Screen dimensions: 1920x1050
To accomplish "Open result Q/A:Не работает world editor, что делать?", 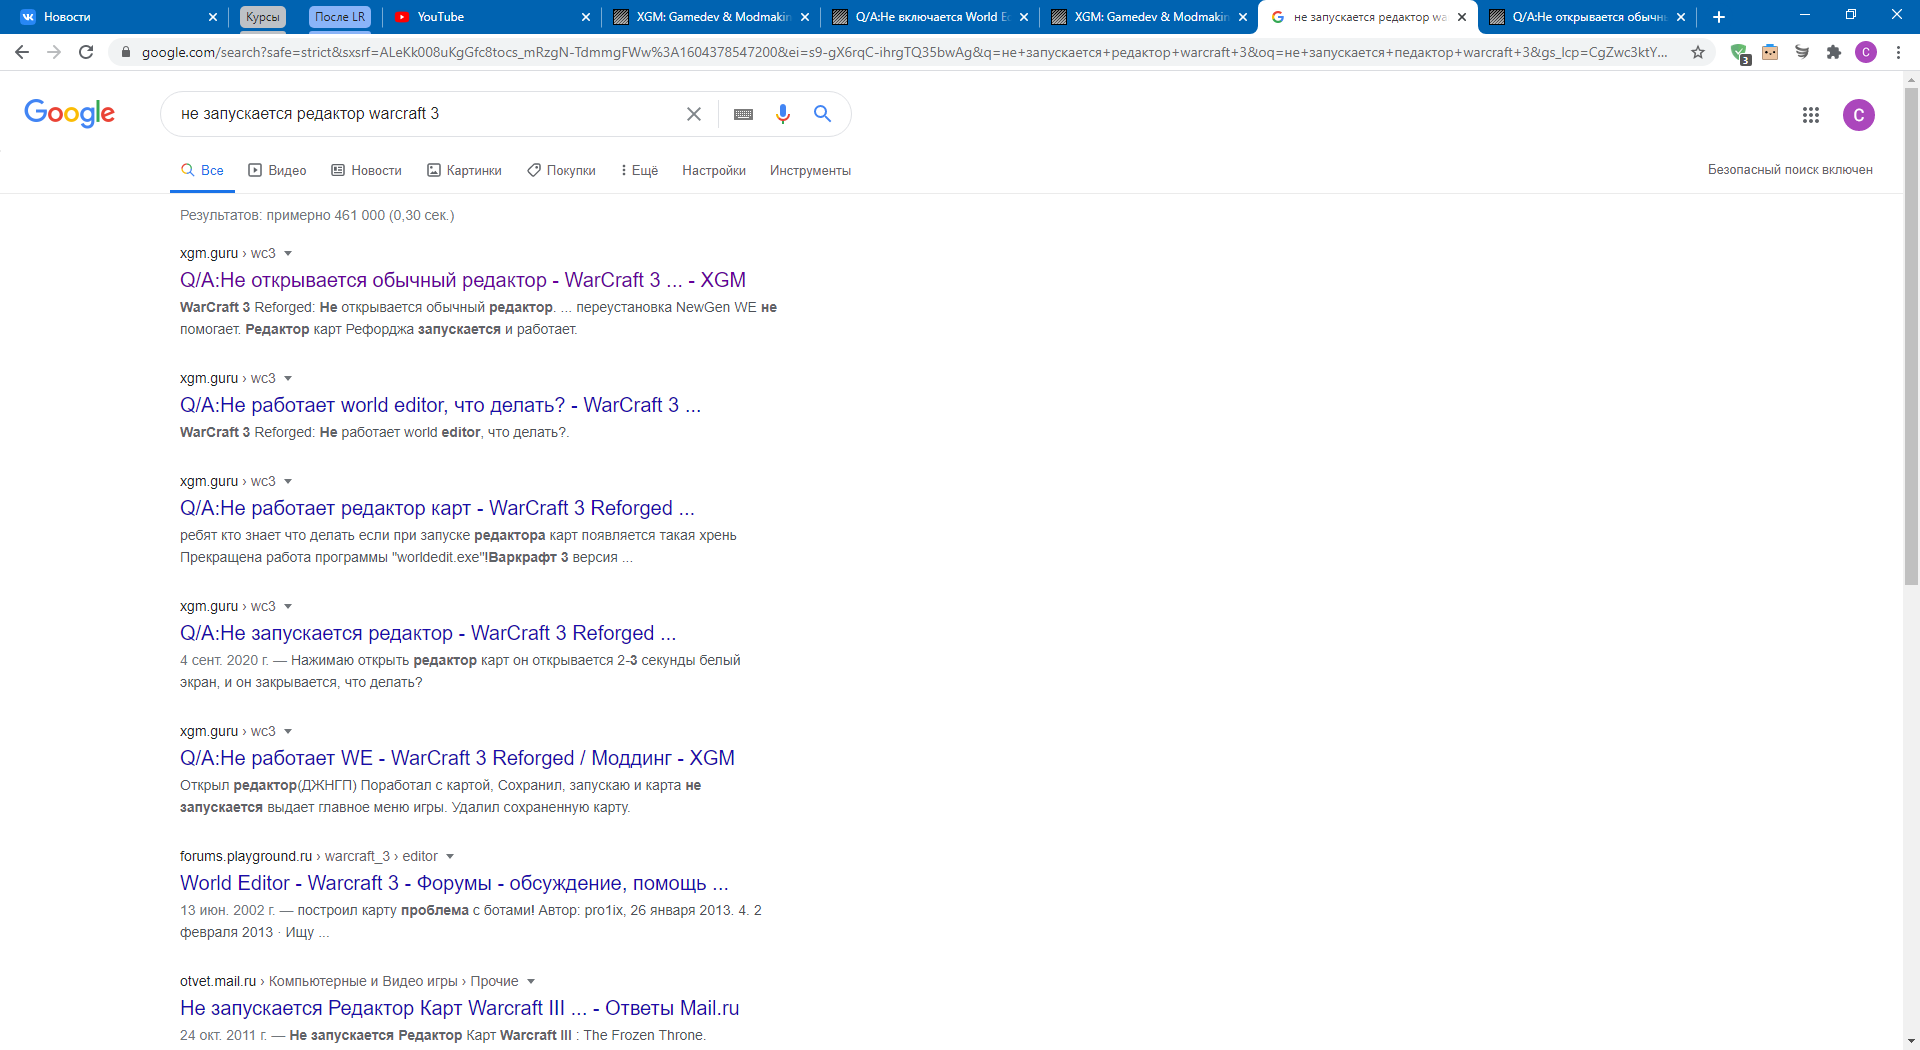I will [x=440, y=406].
